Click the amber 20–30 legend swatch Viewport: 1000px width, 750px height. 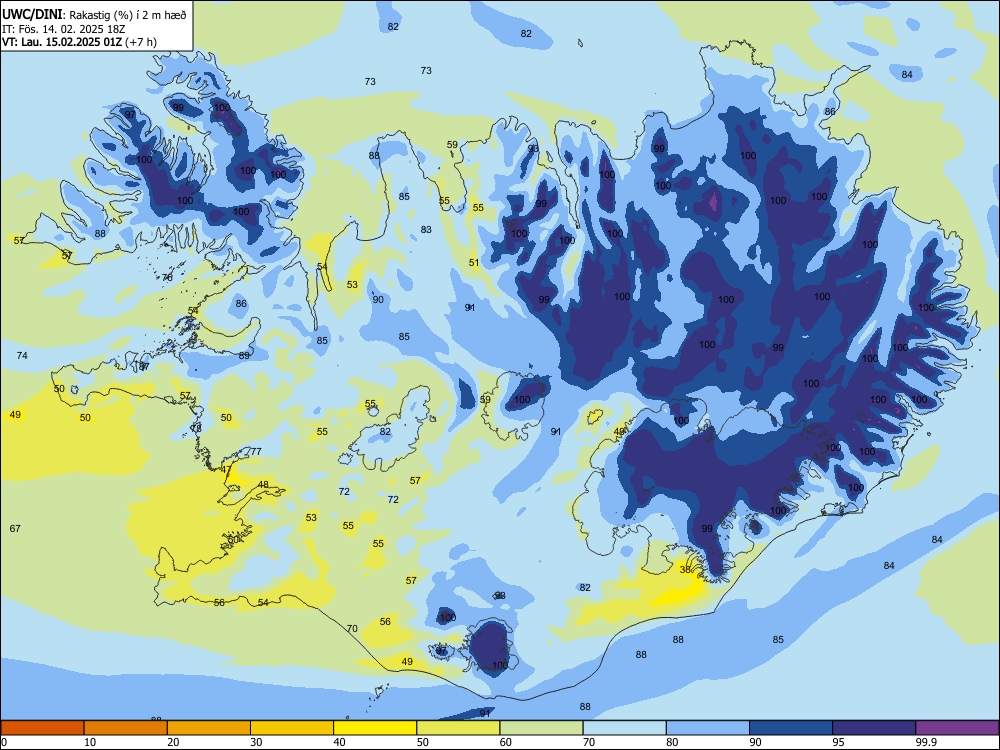[209, 728]
